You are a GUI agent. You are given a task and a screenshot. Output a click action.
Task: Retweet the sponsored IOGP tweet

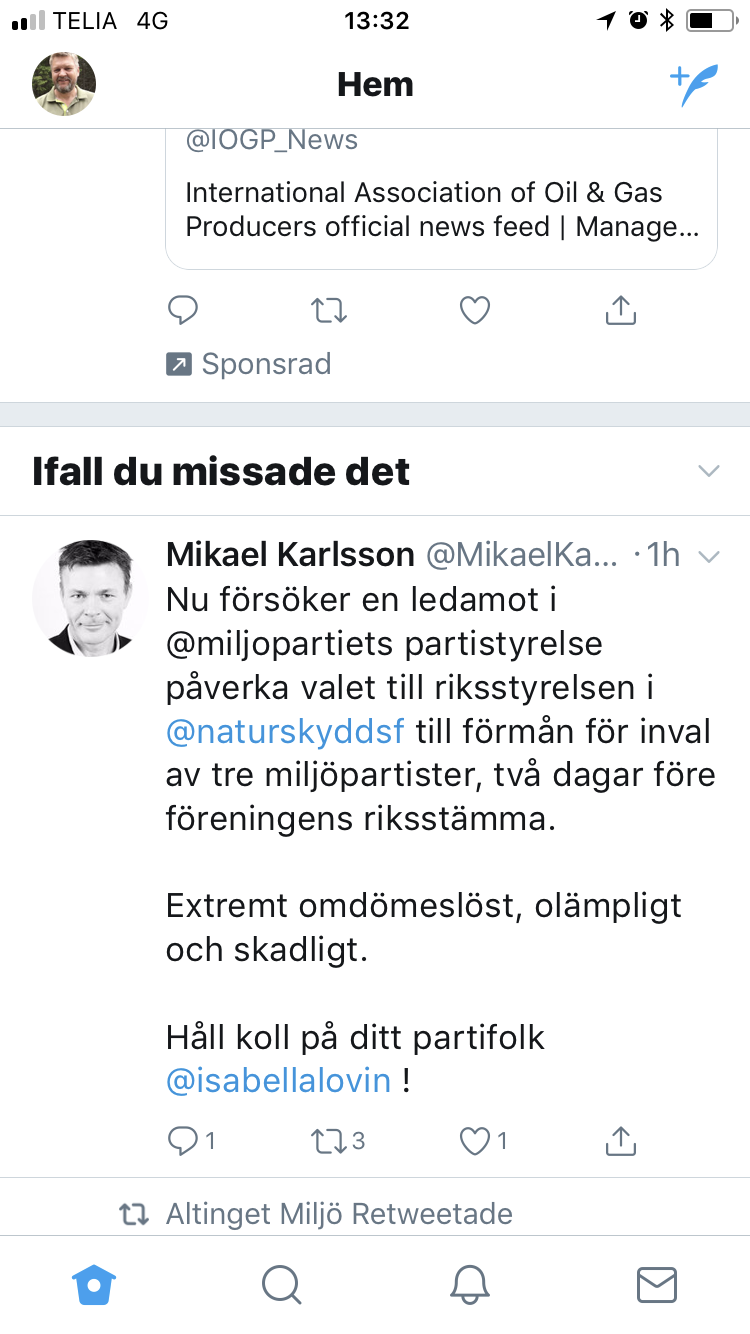(x=329, y=311)
